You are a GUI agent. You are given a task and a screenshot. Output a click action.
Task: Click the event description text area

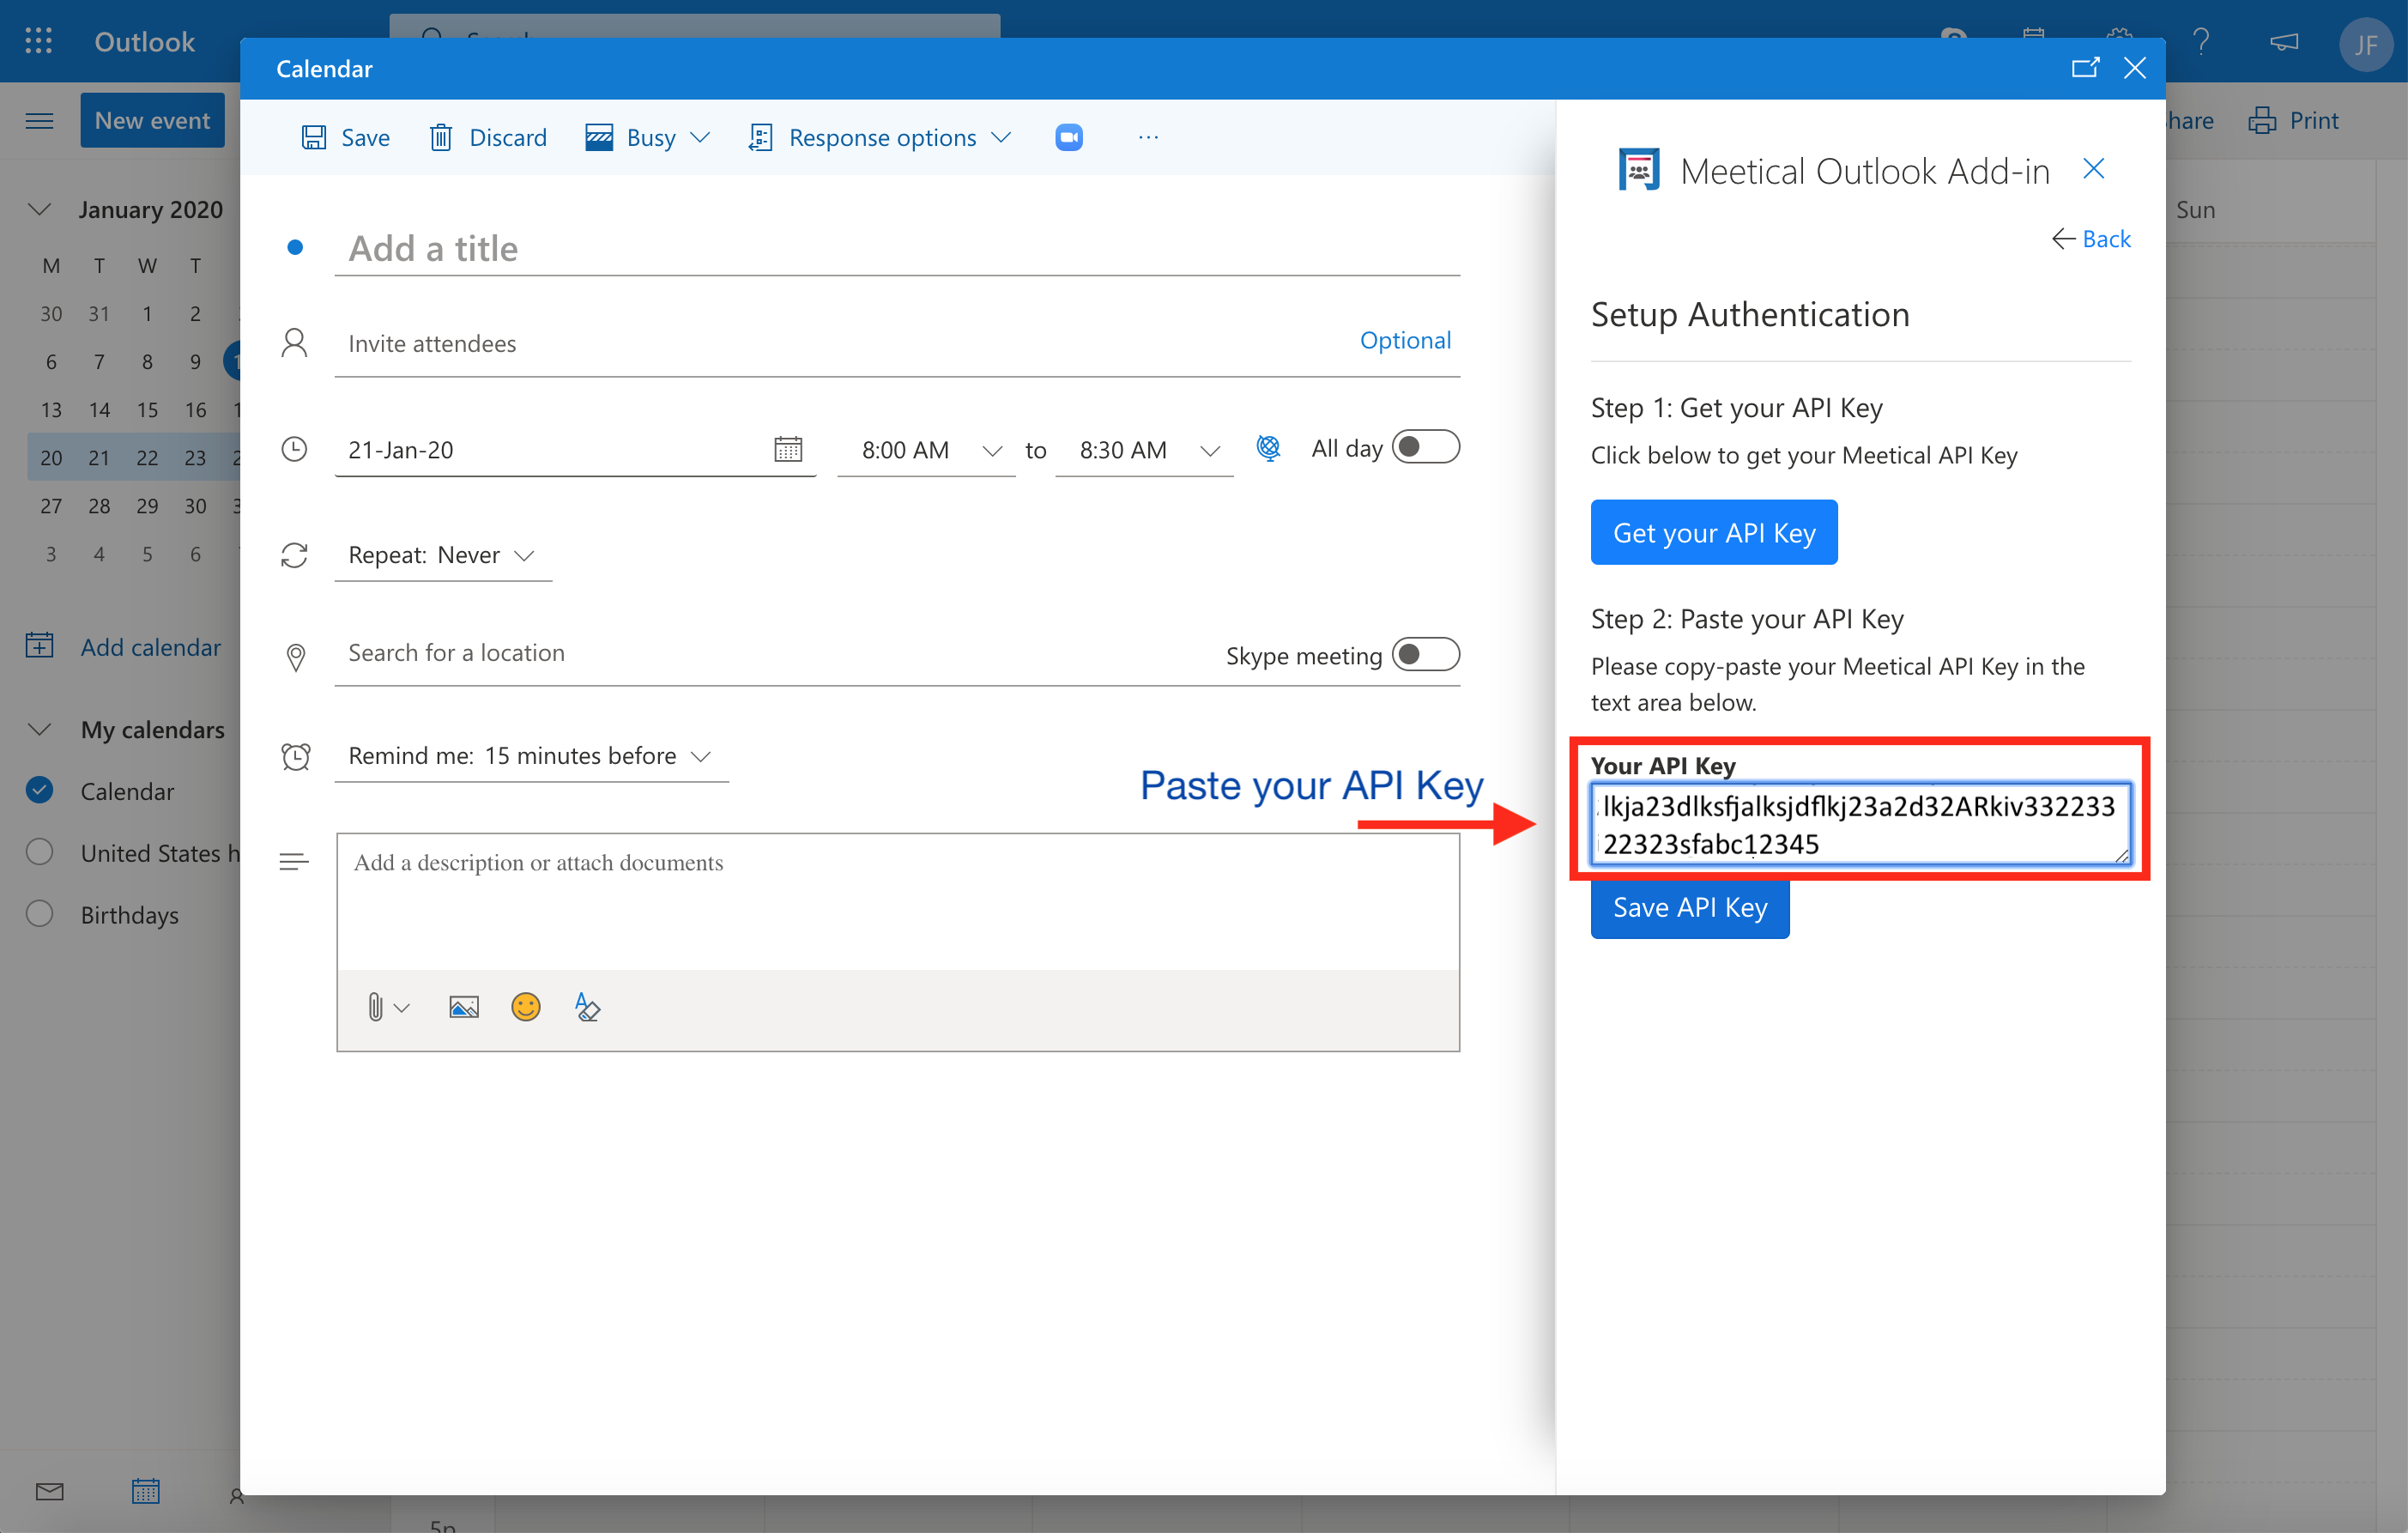[x=898, y=901]
